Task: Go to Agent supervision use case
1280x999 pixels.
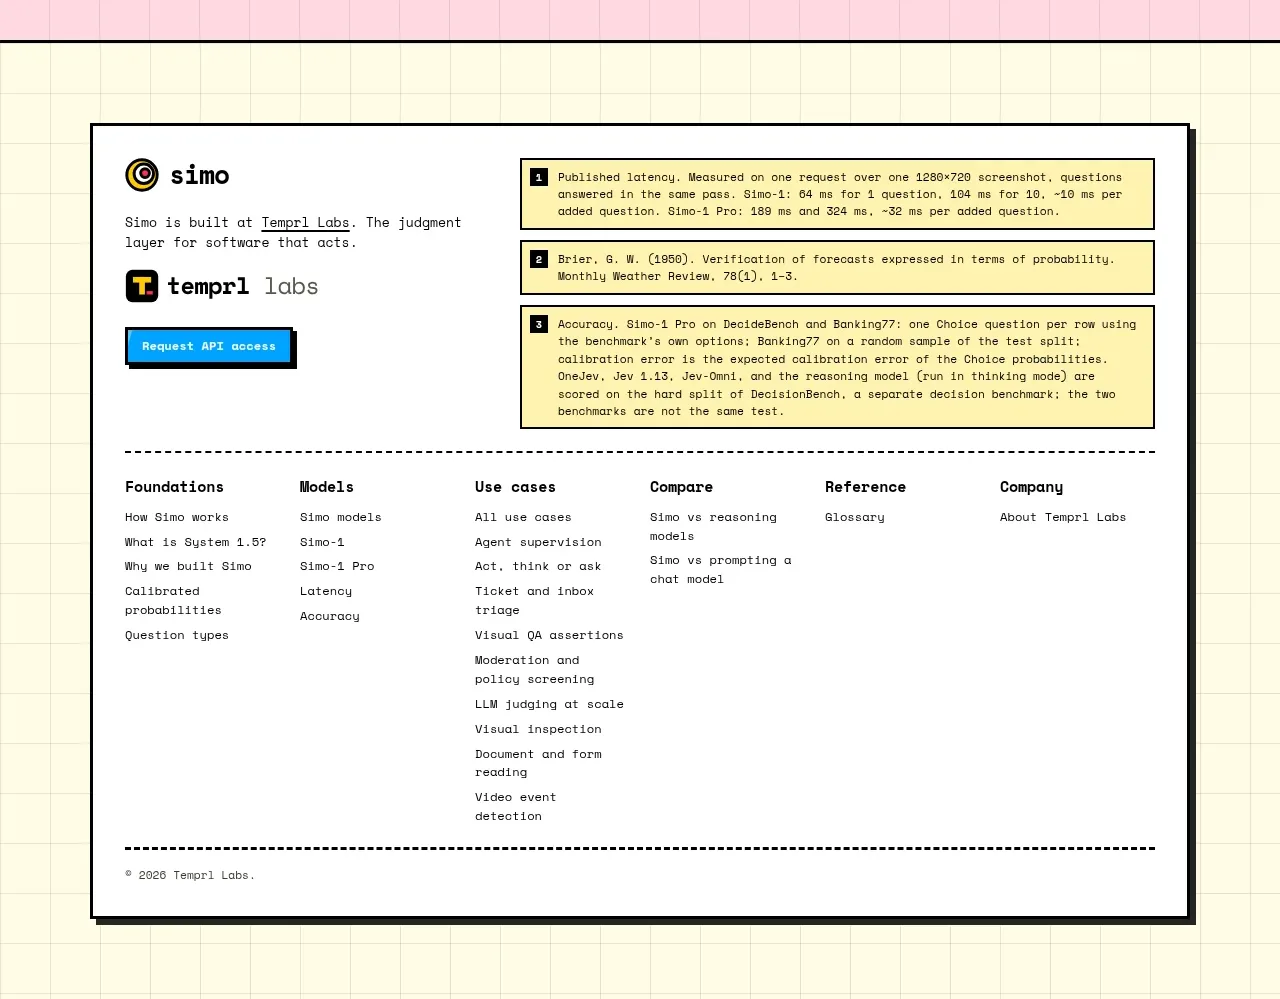Action: pyautogui.click(x=538, y=542)
